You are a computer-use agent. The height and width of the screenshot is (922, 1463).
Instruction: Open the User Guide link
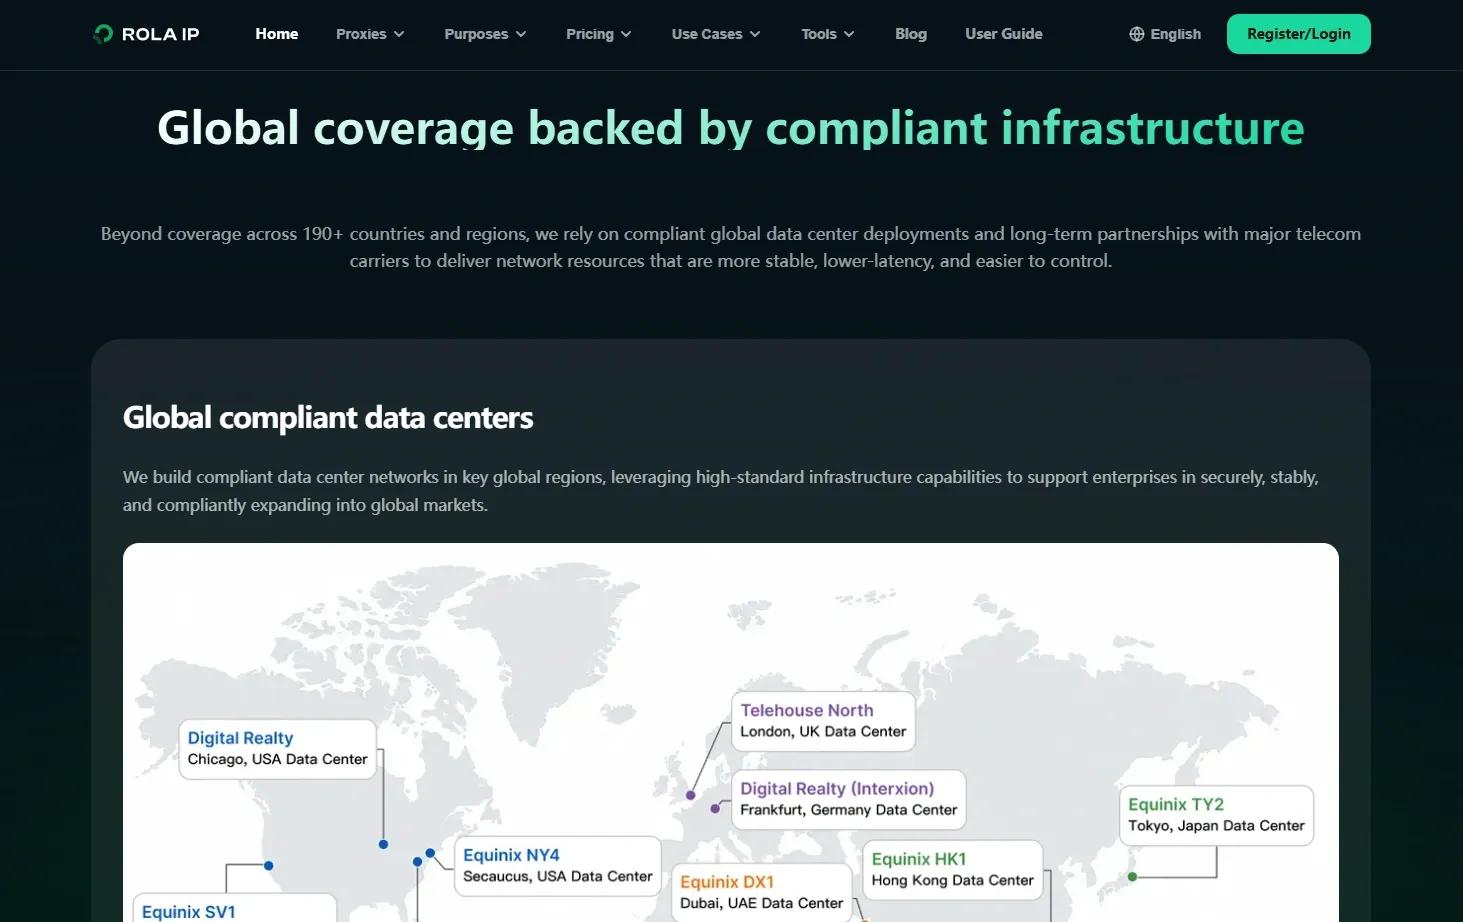click(x=1004, y=34)
